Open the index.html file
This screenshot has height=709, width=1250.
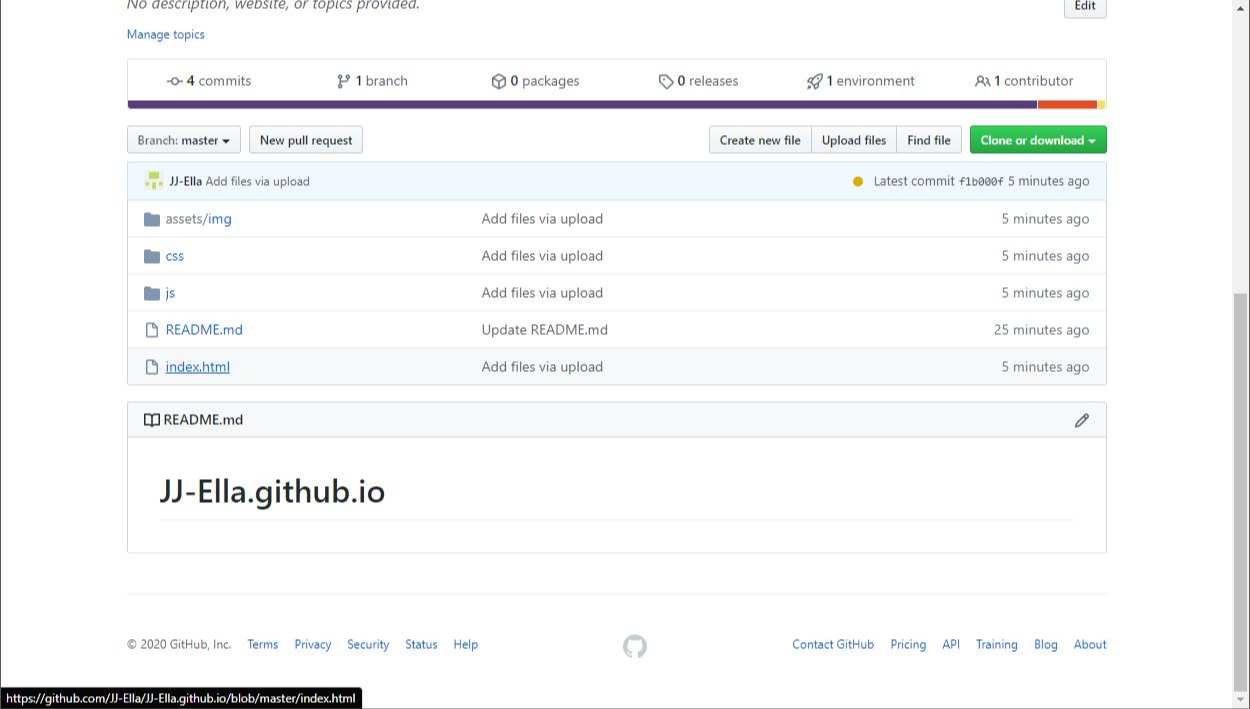point(198,367)
